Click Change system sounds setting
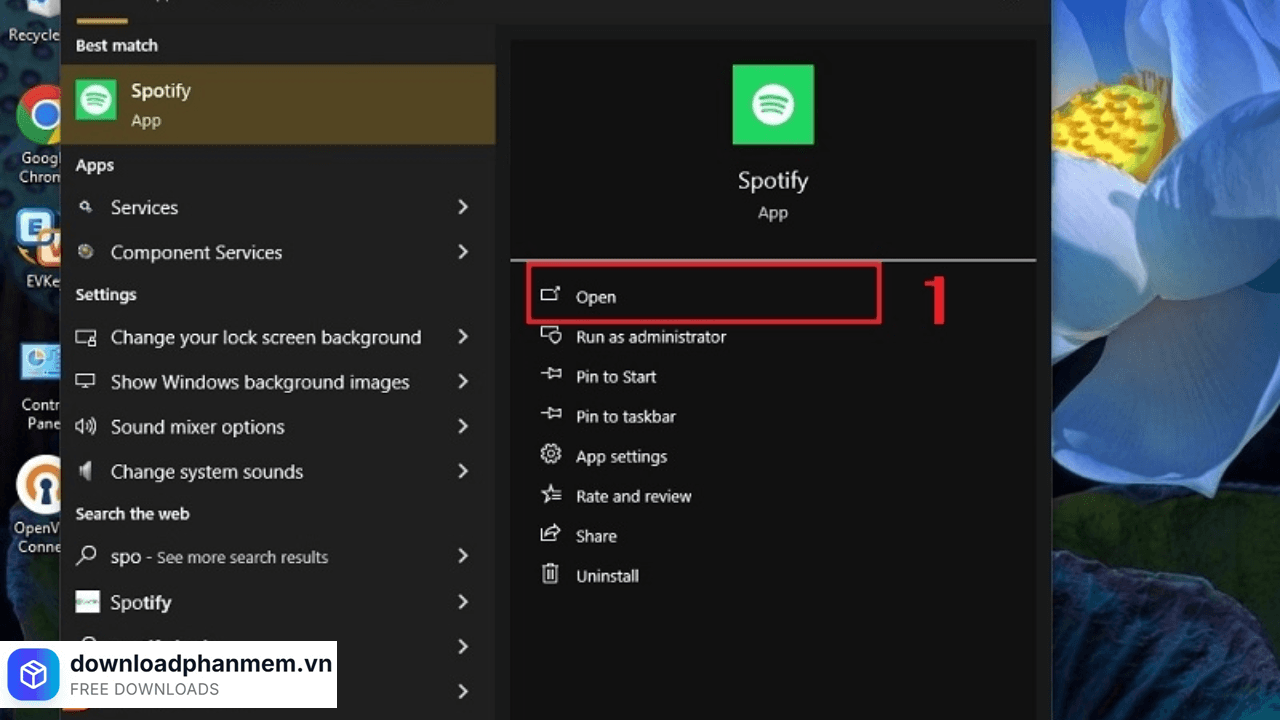This screenshot has height=720, width=1280. (207, 472)
